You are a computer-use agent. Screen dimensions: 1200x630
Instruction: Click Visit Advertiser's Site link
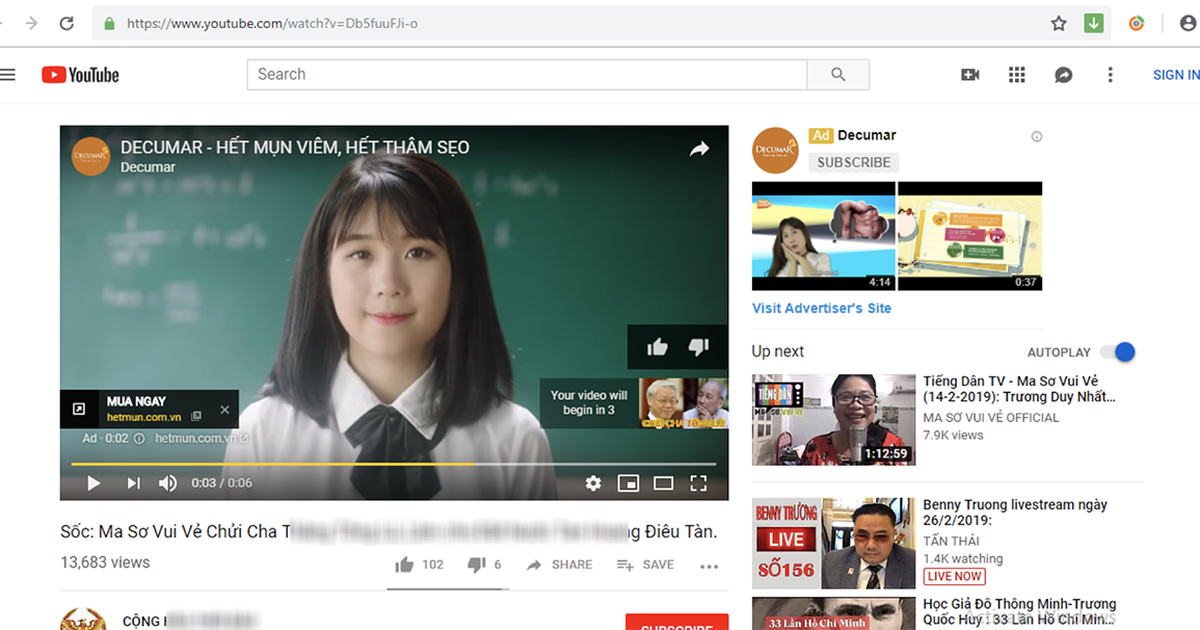point(821,308)
